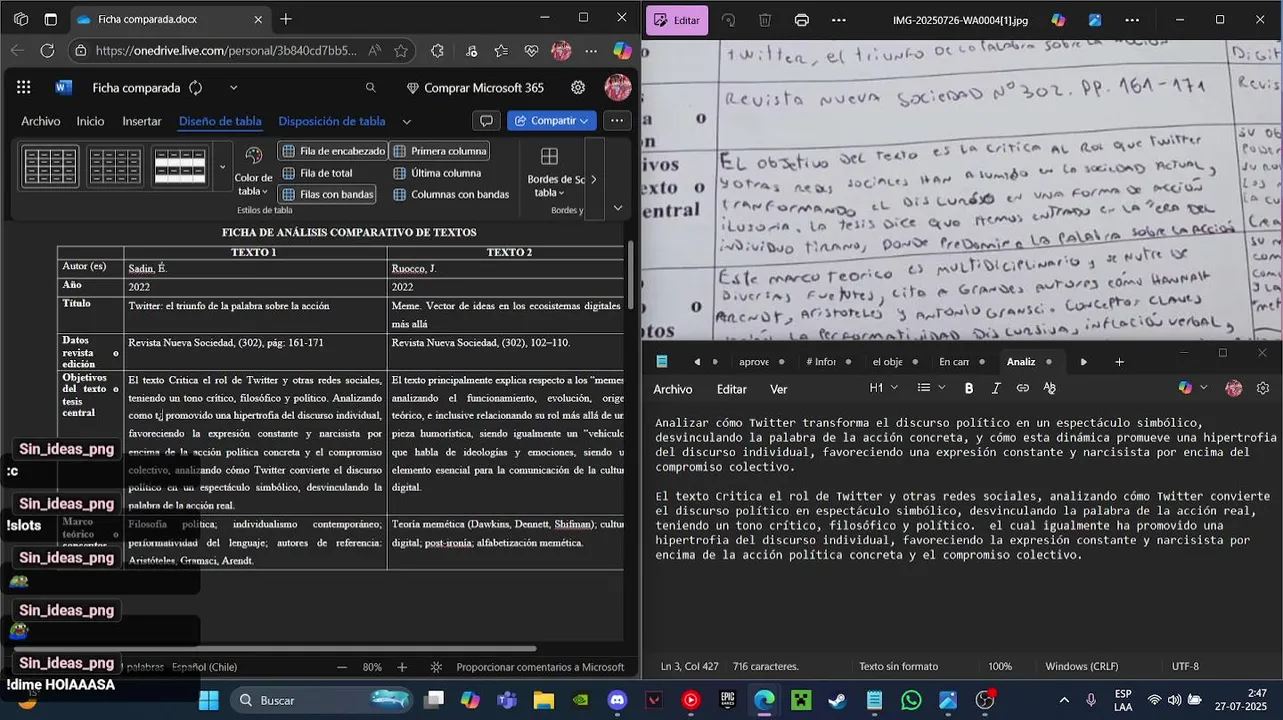Toggle Fila de encabezado option
The width and height of the screenshot is (1283, 720).
coord(333,151)
